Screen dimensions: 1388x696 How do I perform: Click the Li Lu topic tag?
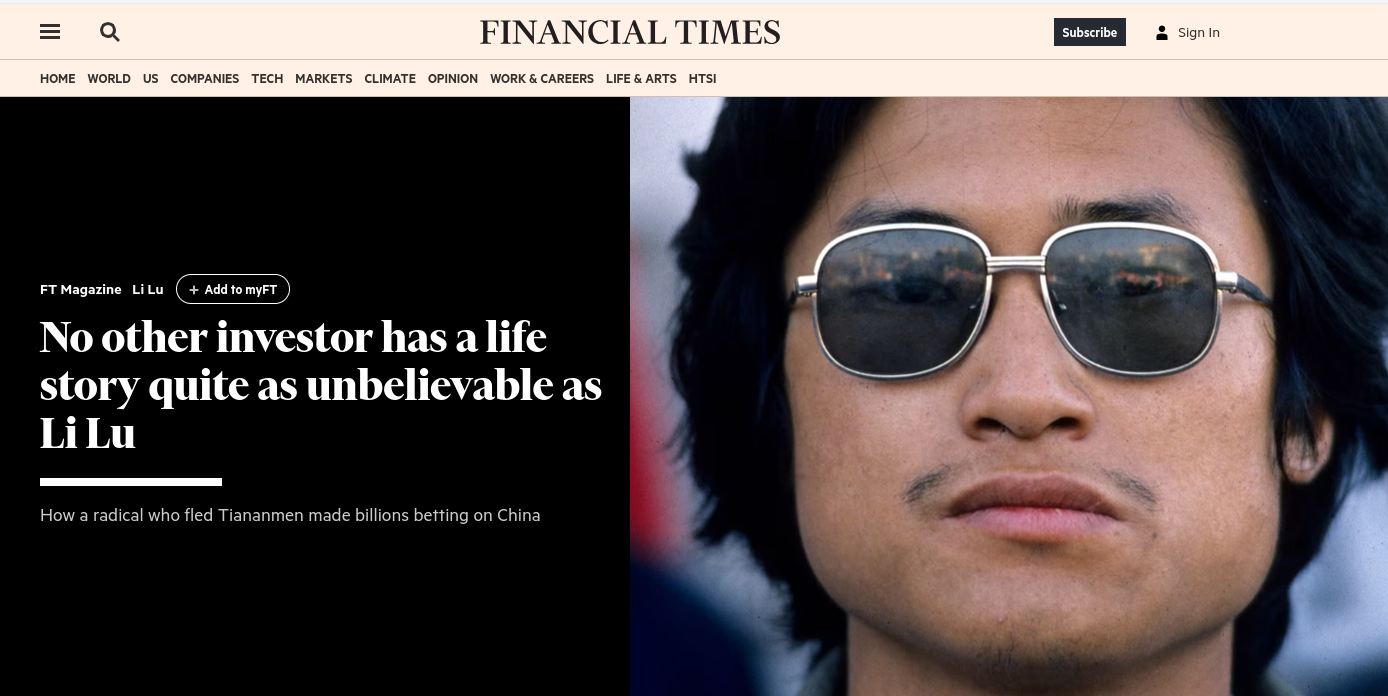pyautogui.click(x=148, y=290)
